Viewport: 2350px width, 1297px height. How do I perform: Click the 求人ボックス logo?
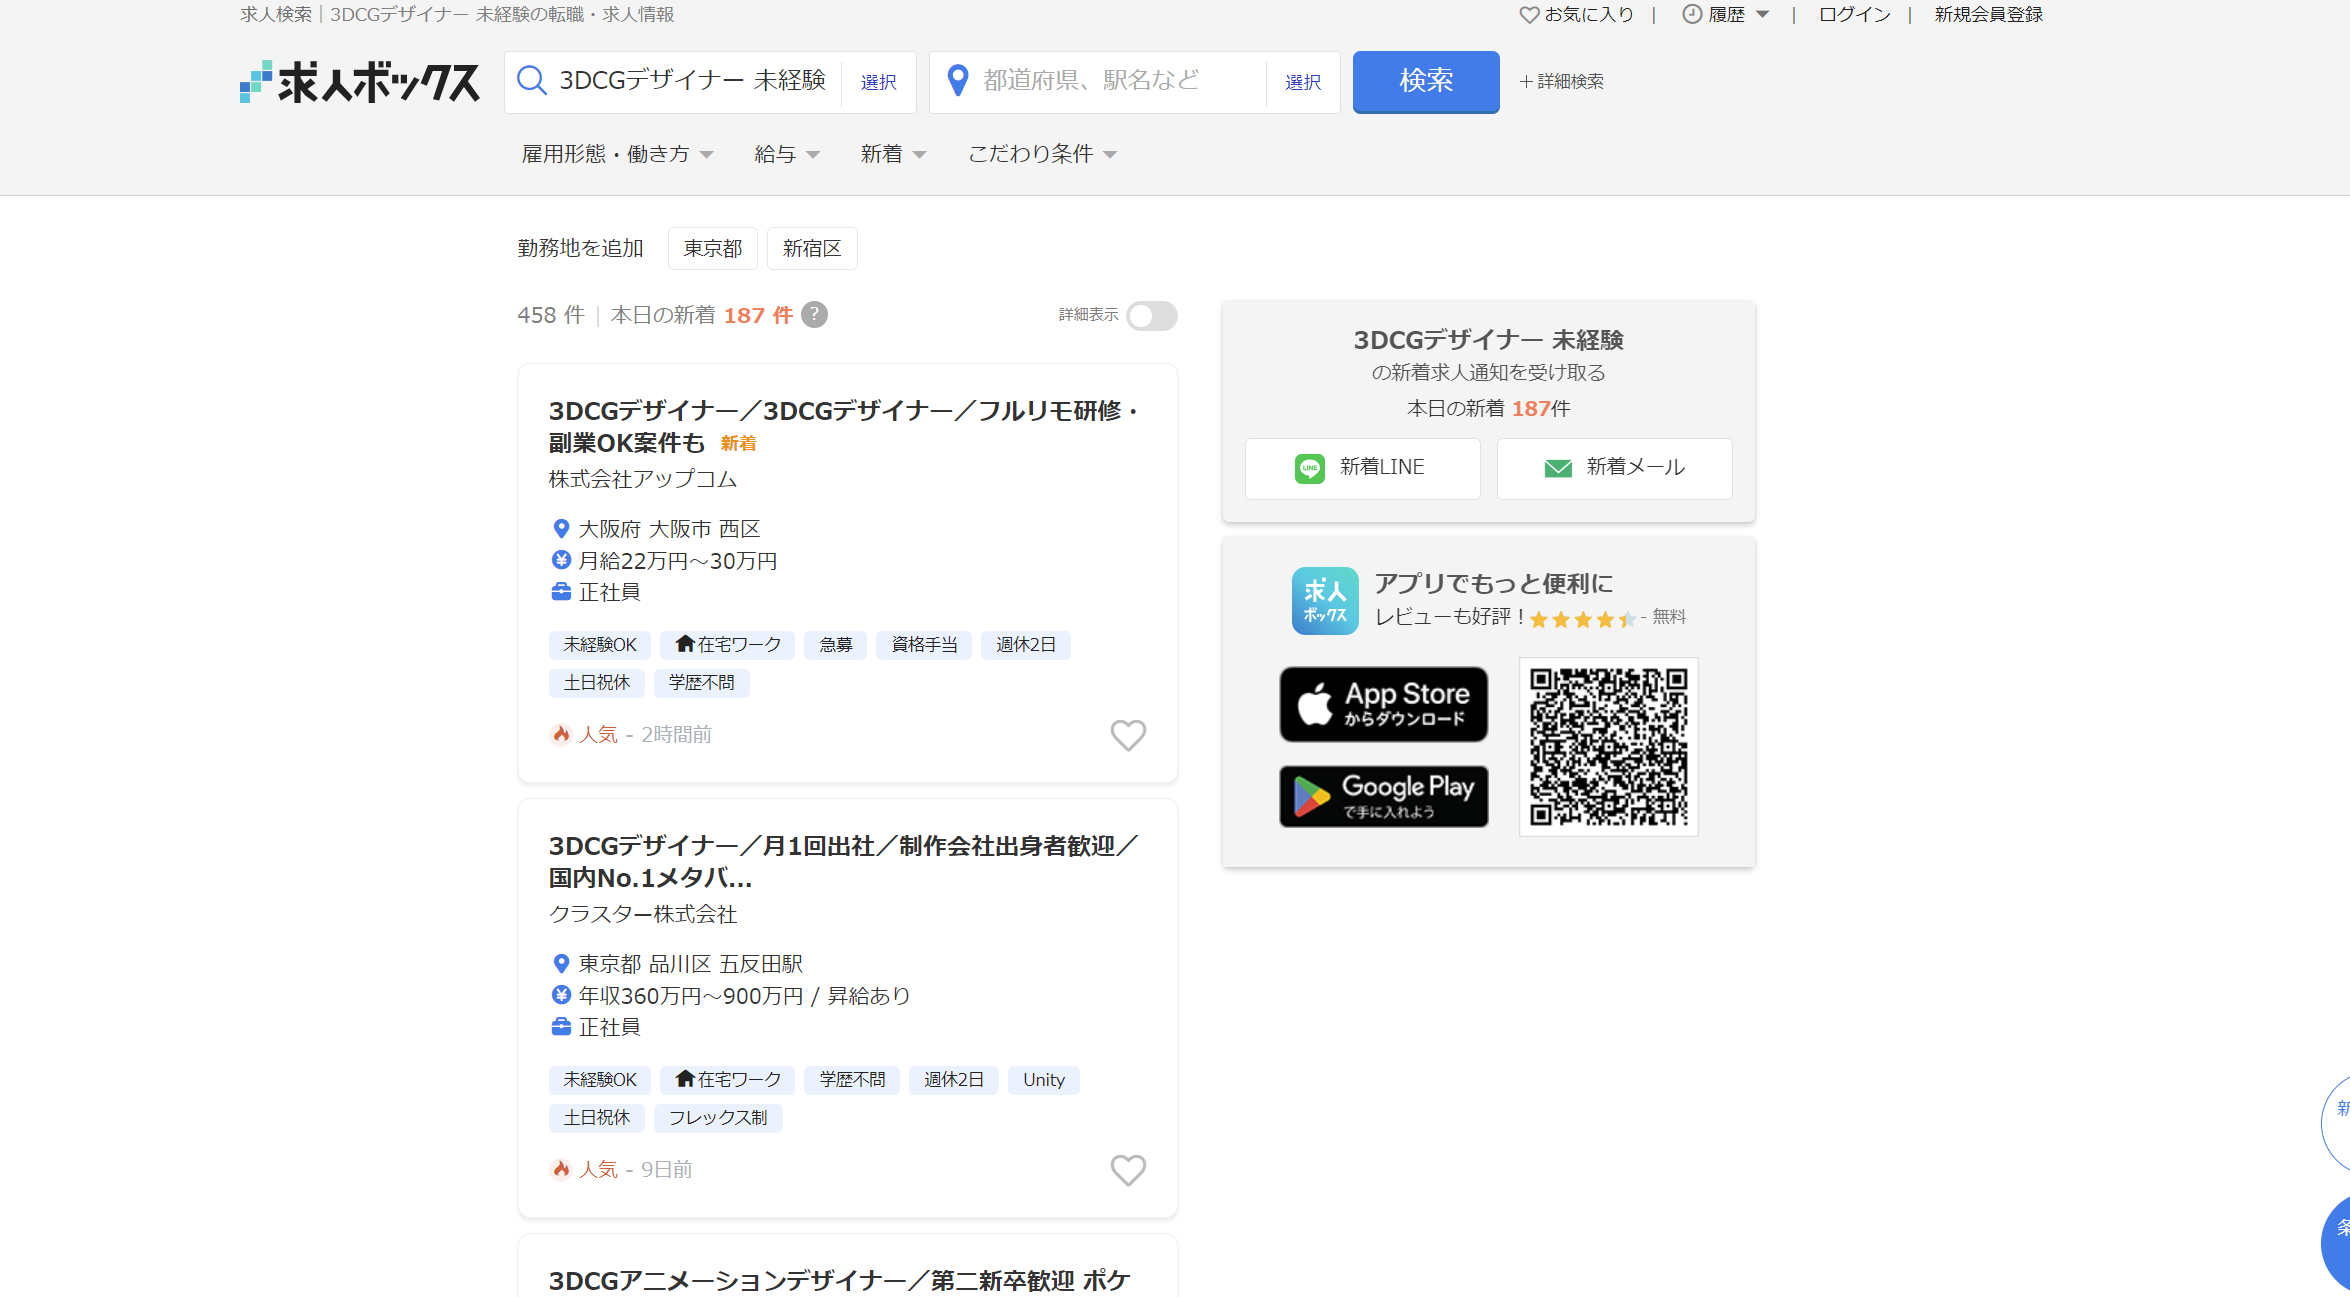[360, 82]
